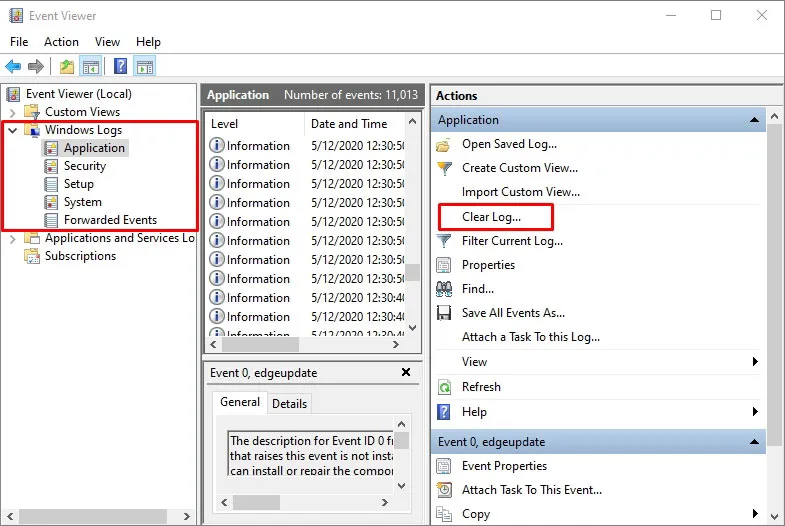The image size is (785, 526).
Task: Click the binoculars Find icon in Actions
Action: 445,289
